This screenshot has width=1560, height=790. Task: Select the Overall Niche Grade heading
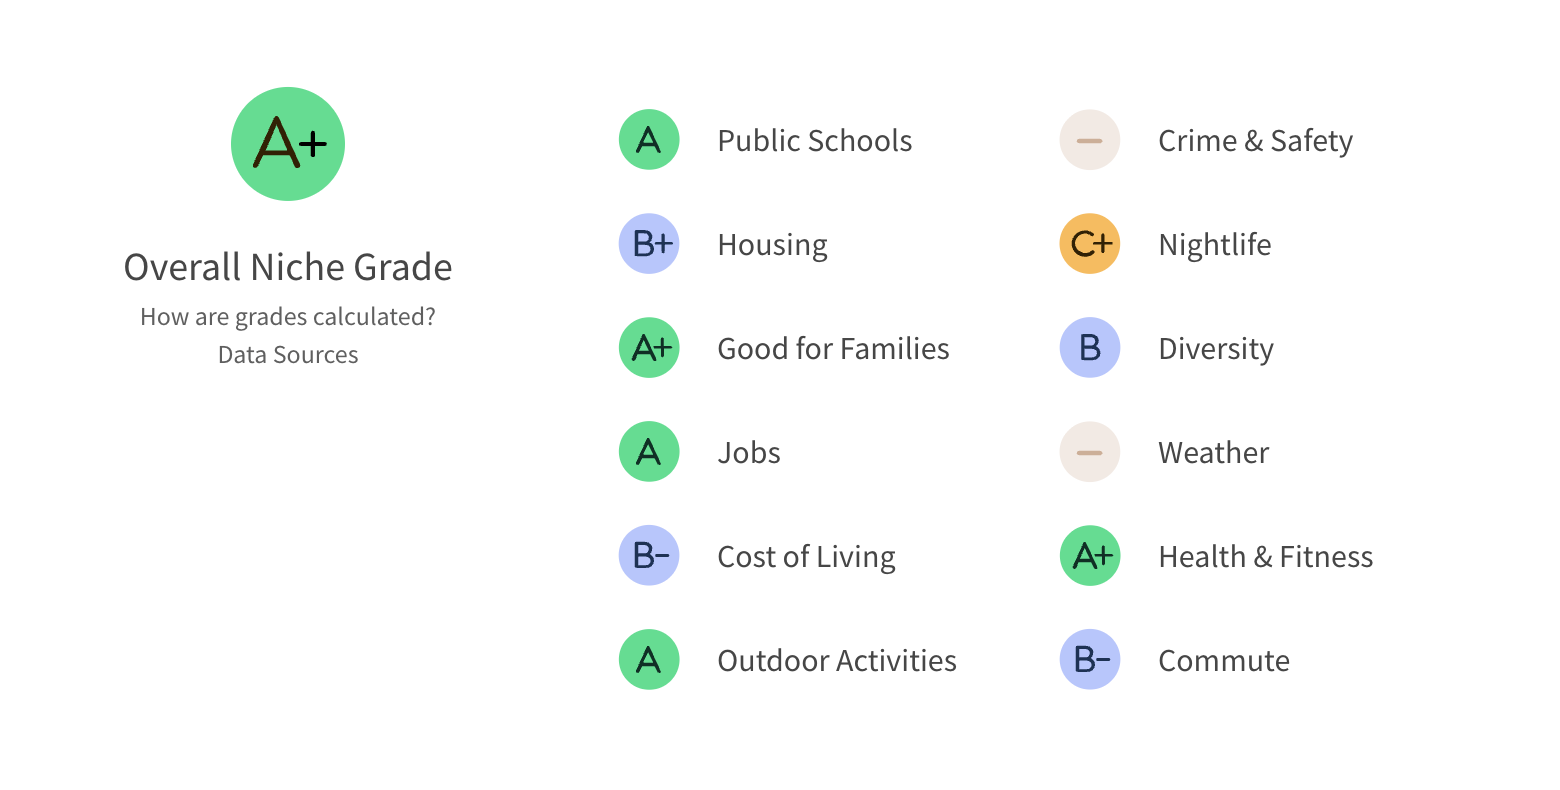pyautogui.click(x=288, y=267)
